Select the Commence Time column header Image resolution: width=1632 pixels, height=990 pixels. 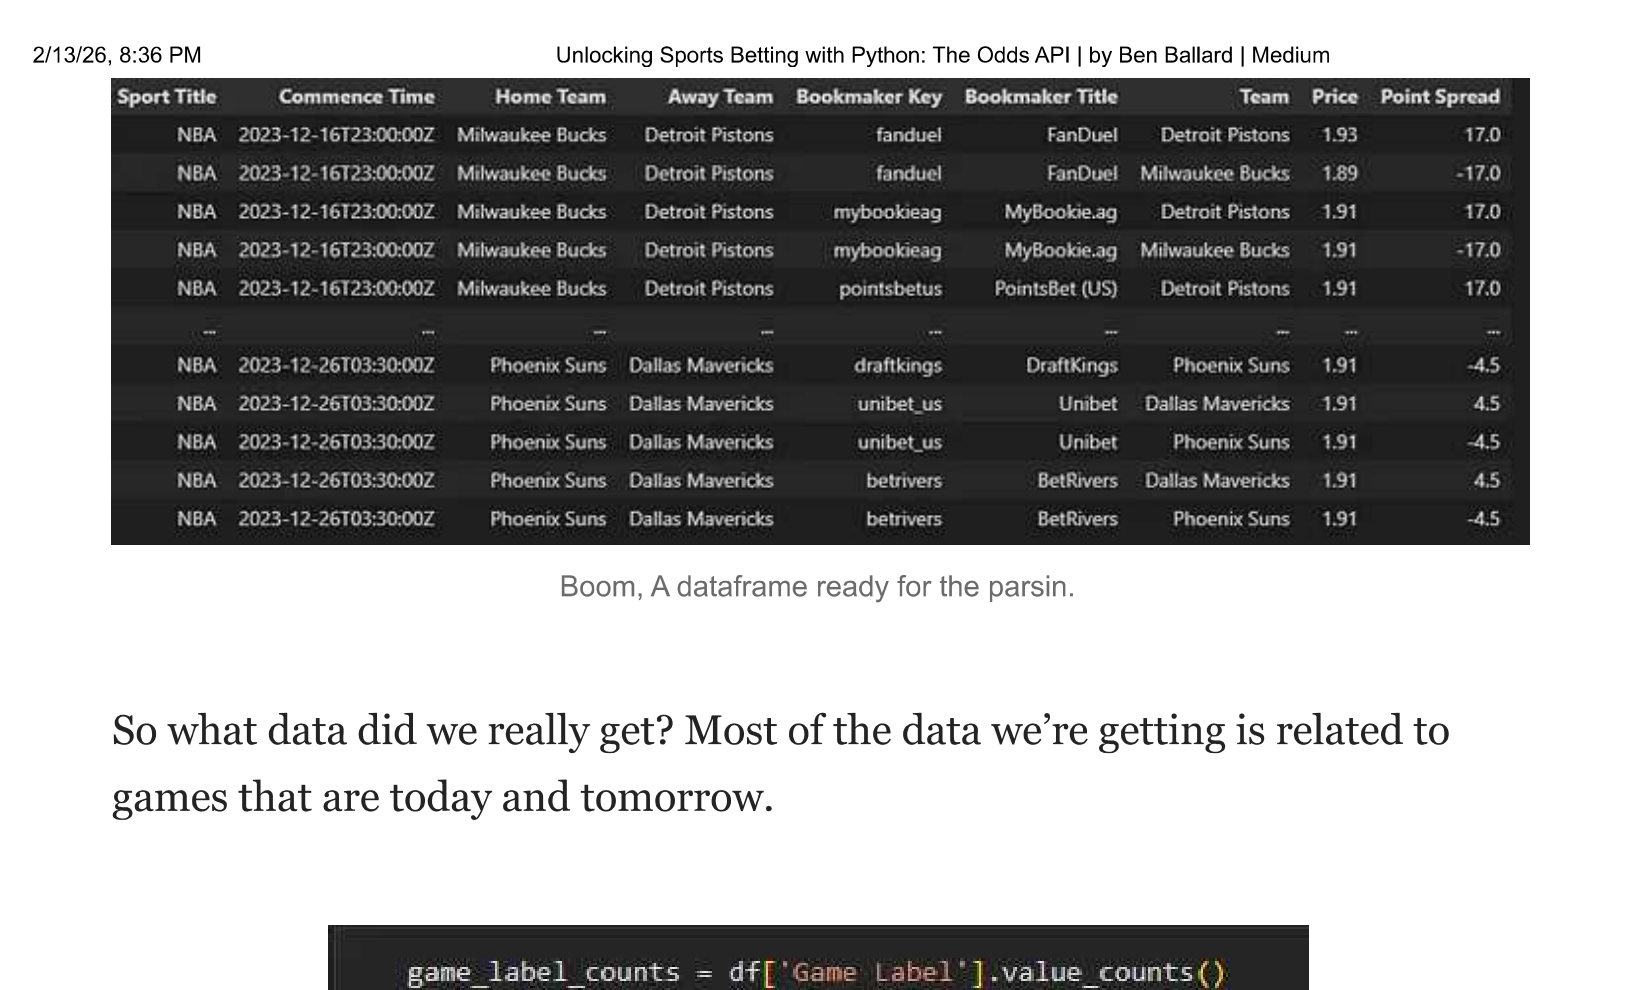(x=356, y=97)
